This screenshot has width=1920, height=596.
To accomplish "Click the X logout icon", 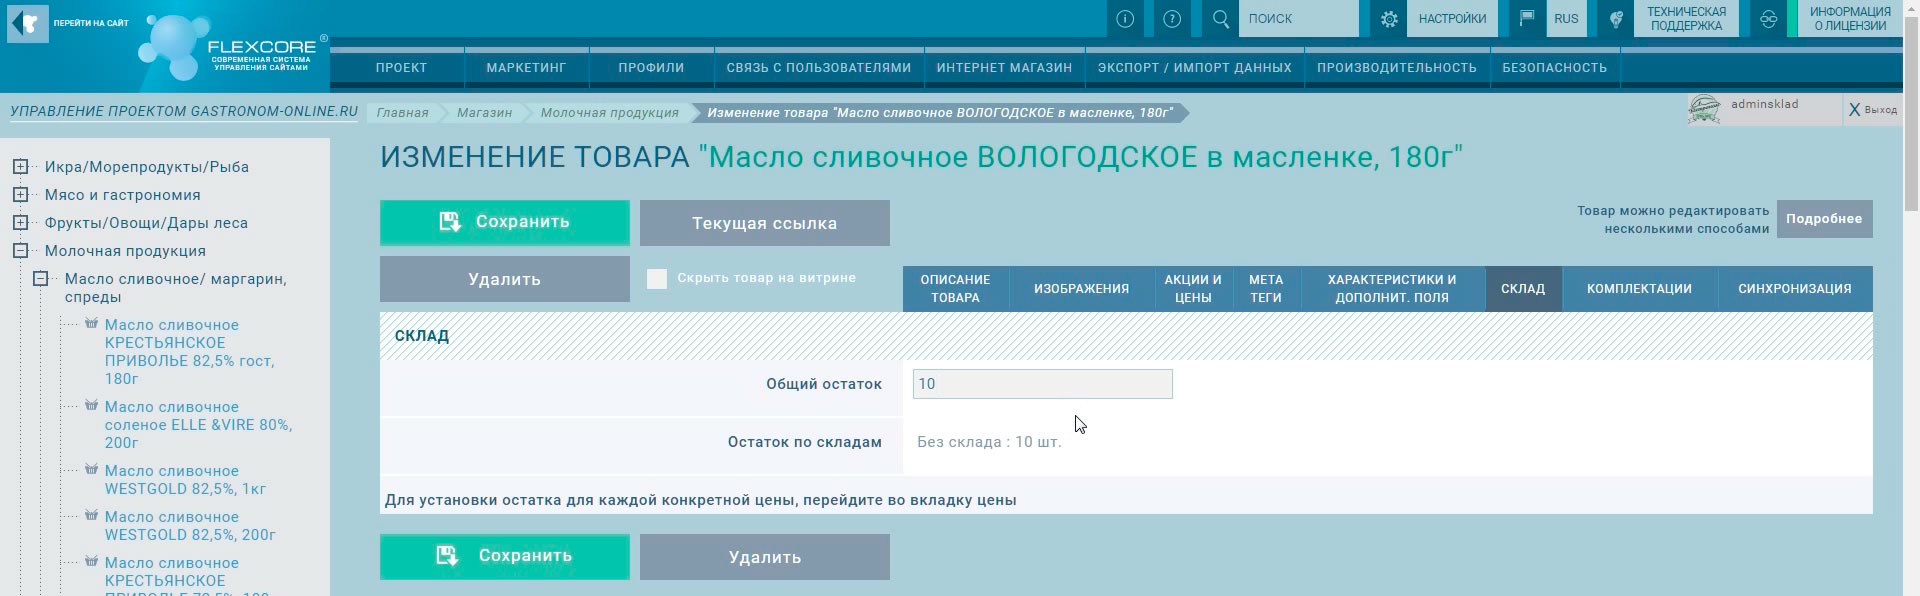I will [1854, 110].
